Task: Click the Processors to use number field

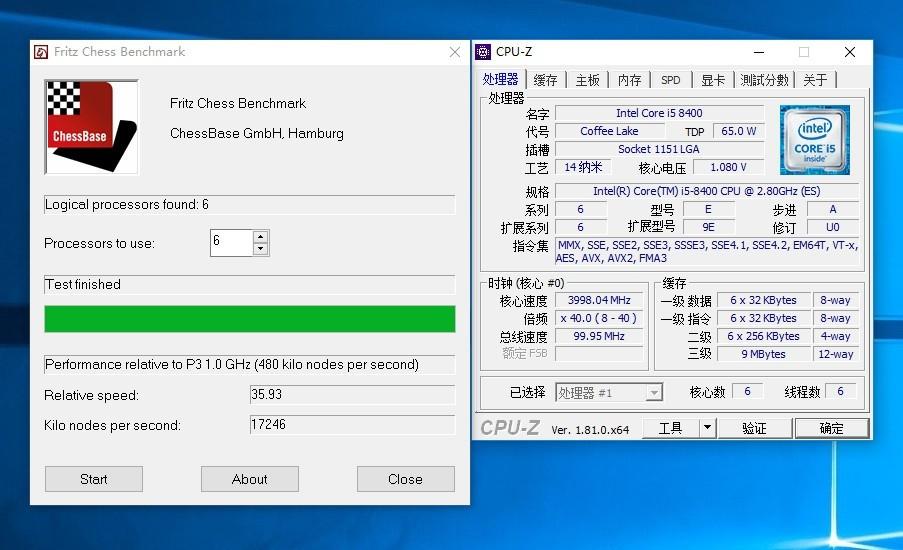Action: click(x=232, y=242)
